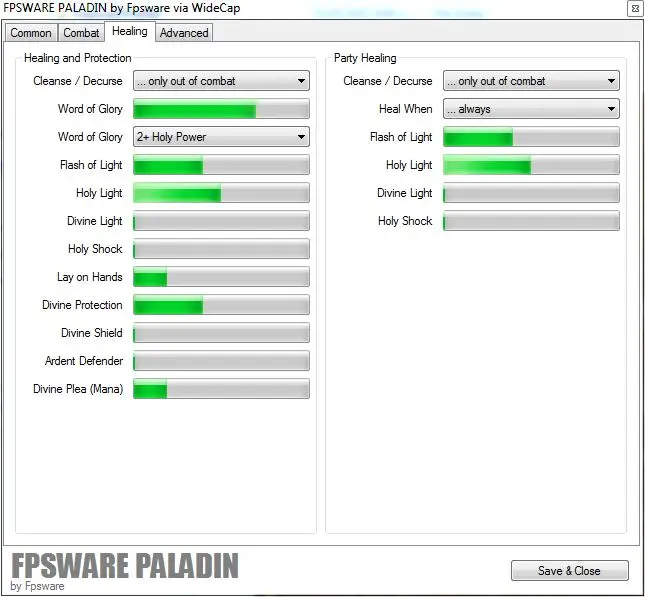Expand Party Healing Cleanse / Decurse dropdown
This screenshot has height=597, width=645.
[531, 81]
